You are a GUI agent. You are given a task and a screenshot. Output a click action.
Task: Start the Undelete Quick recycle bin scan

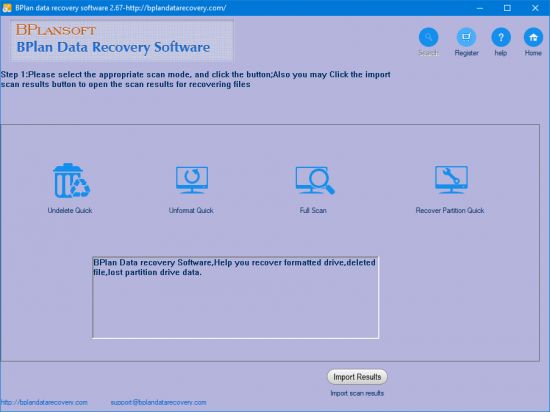click(71, 181)
